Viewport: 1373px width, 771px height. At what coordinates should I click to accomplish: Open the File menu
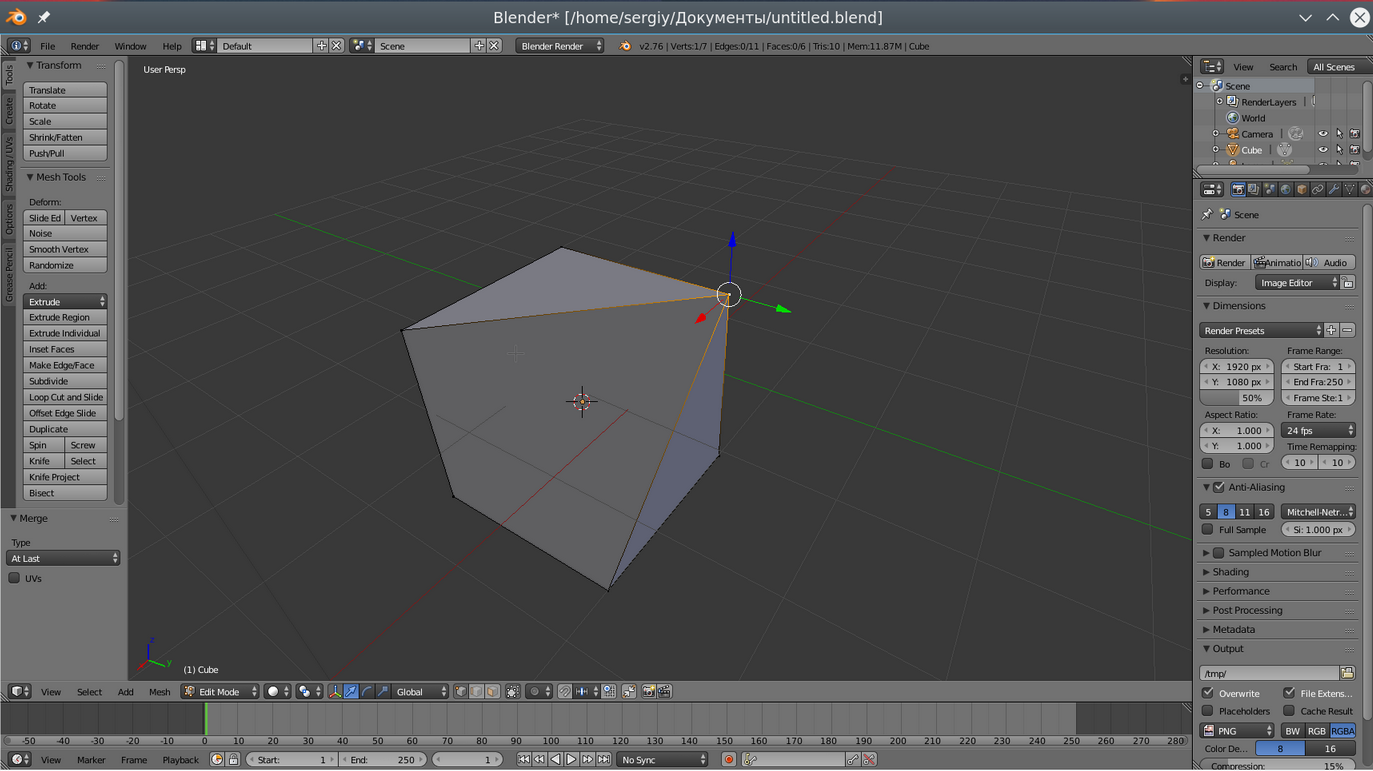click(x=47, y=46)
